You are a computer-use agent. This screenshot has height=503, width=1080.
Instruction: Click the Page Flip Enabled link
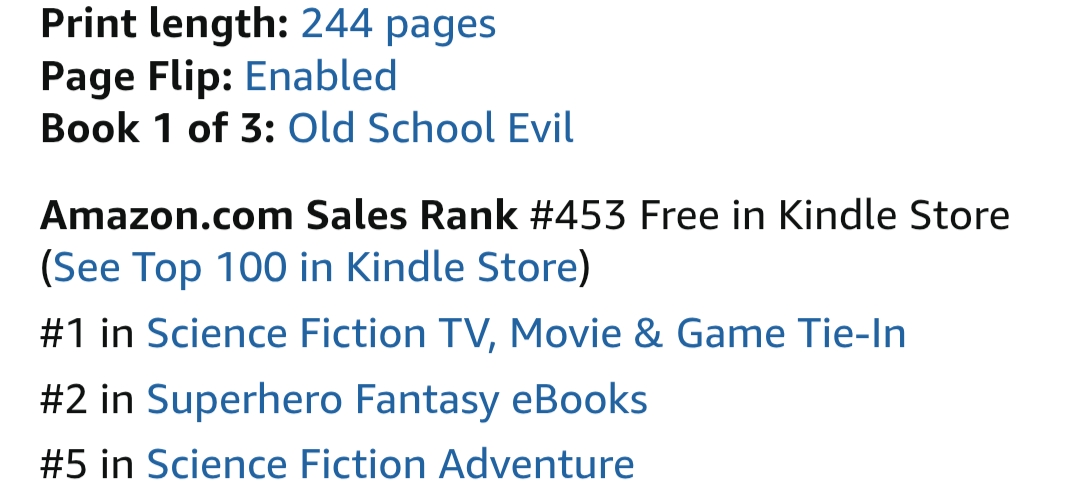(320, 76)
